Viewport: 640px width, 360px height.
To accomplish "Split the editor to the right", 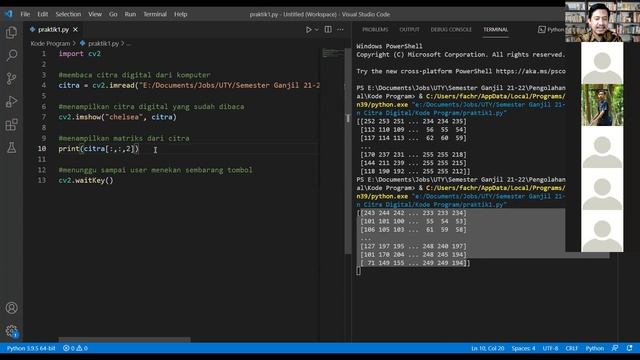I will click(x=328, y=29).
